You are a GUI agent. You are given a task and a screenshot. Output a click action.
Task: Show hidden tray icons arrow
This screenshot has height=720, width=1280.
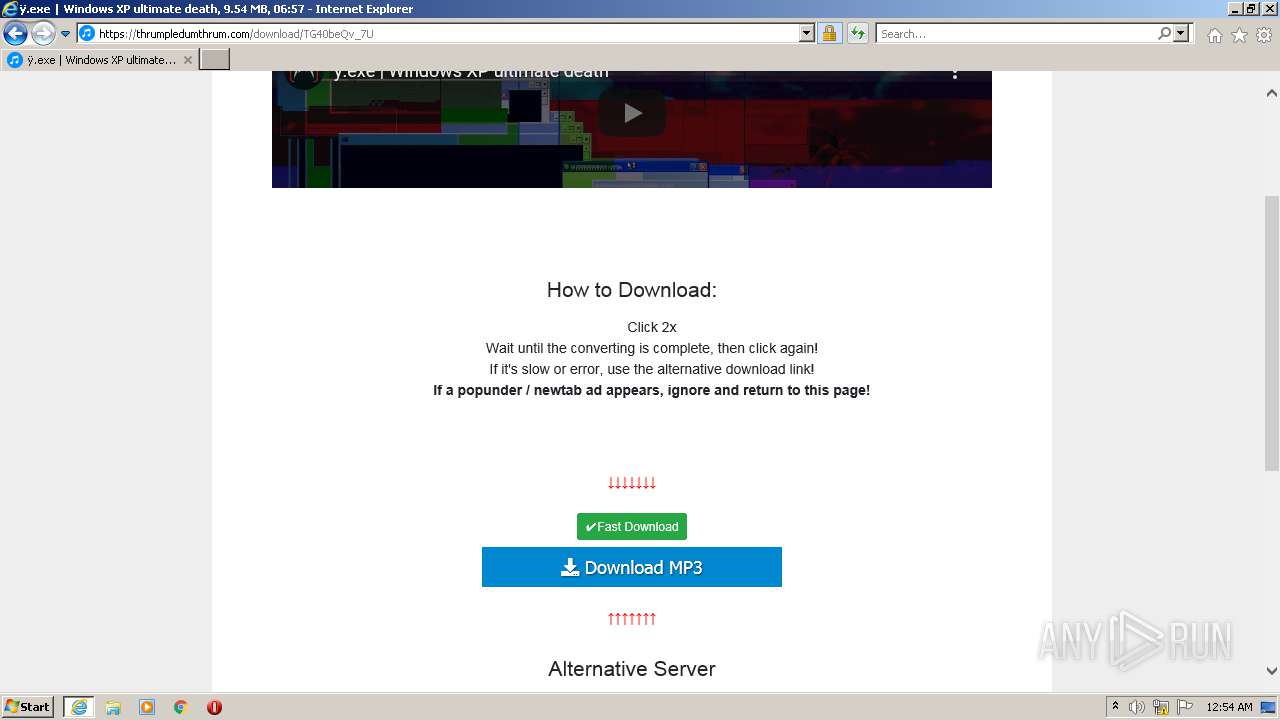pos(1116,707)
